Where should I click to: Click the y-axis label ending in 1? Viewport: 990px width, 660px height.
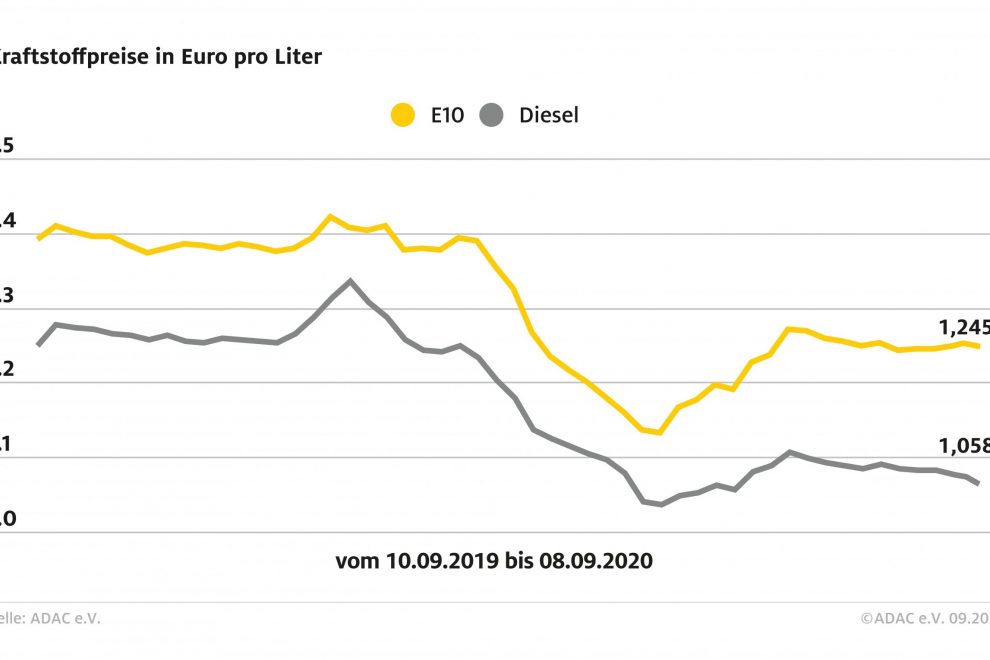(x=6, y=444)
